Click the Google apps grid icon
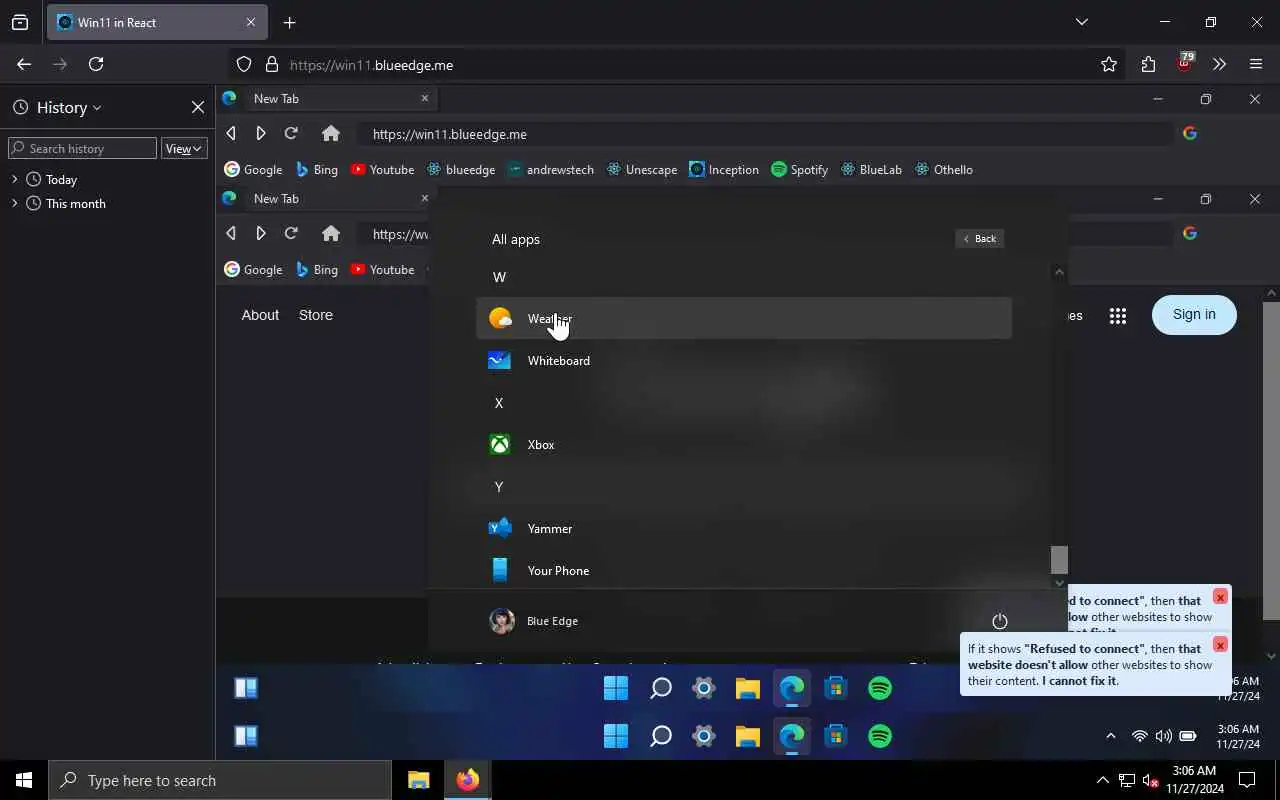 pos(1118,316)
